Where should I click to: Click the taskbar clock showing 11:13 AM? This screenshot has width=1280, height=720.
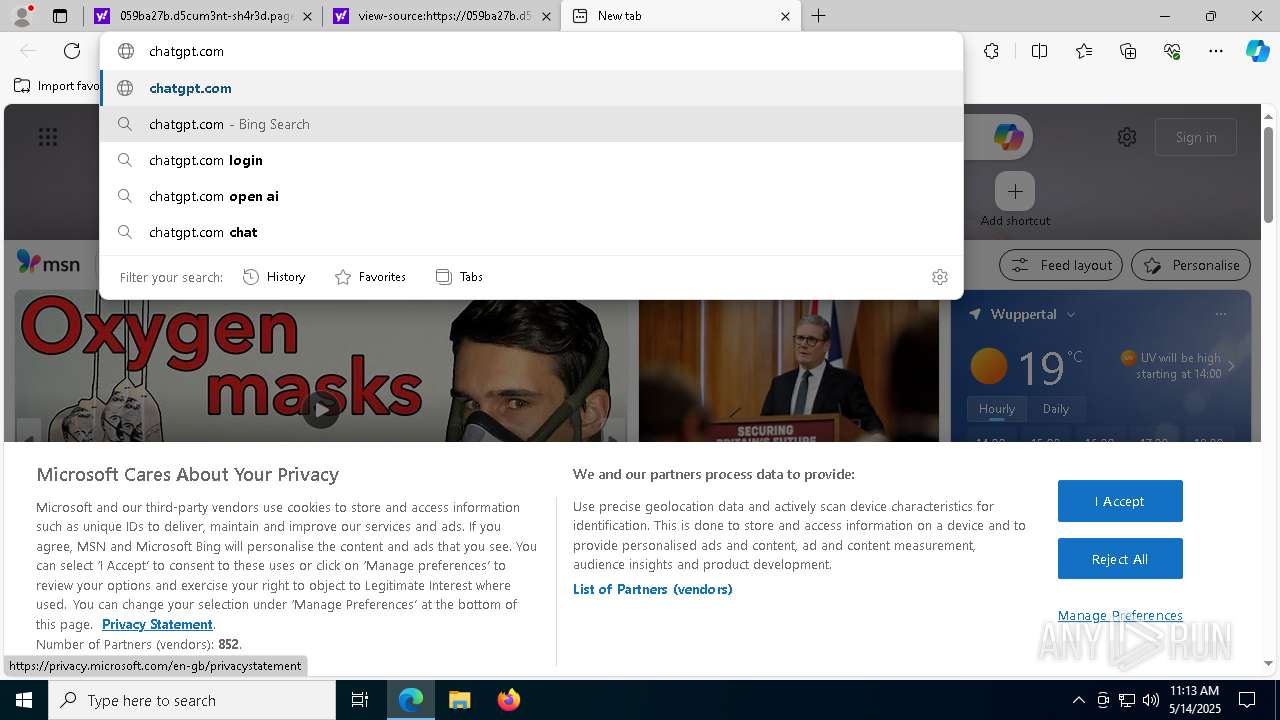coord(1194,700)
